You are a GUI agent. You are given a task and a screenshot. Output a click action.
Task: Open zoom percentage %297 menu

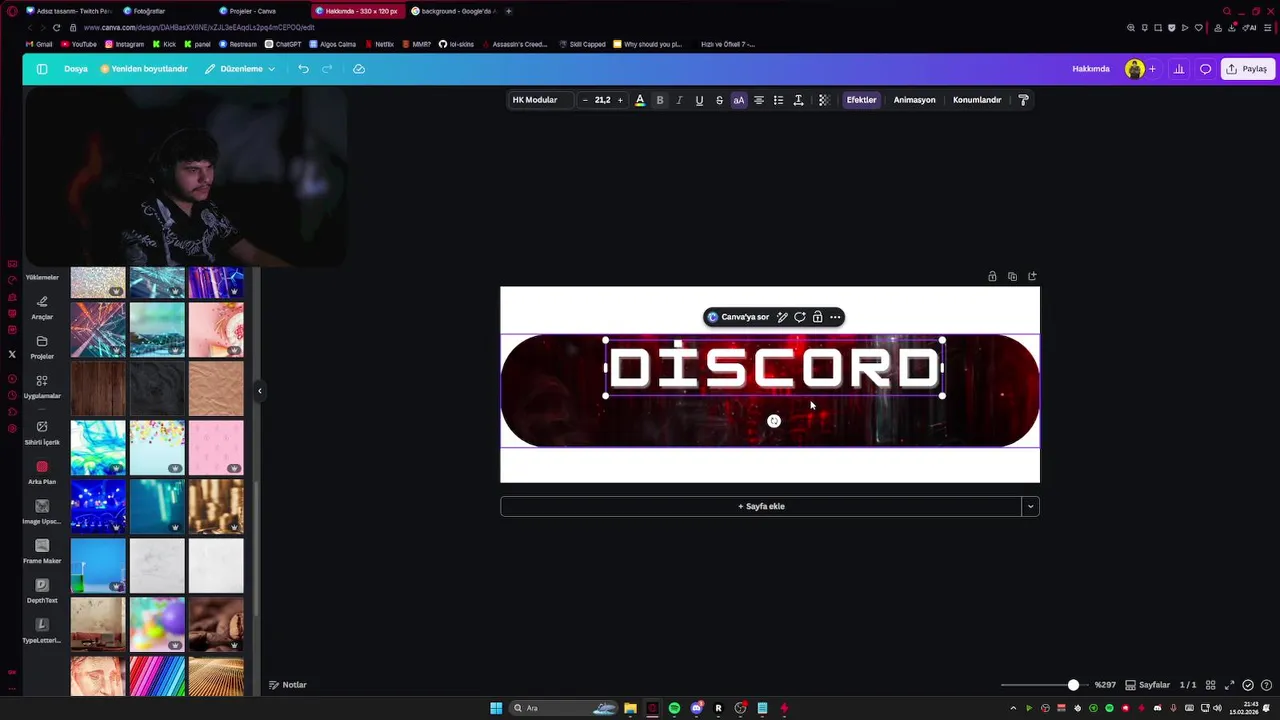point(1105,685)
